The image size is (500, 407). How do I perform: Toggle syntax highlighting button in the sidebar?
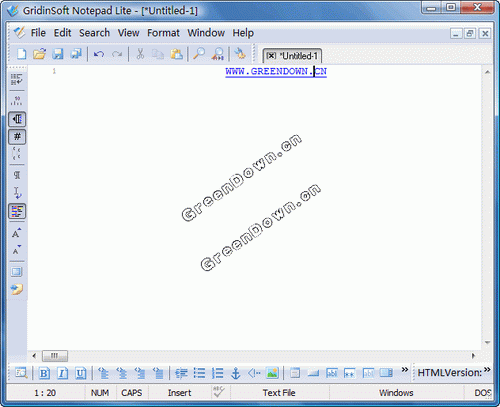(x=17, y=211)
